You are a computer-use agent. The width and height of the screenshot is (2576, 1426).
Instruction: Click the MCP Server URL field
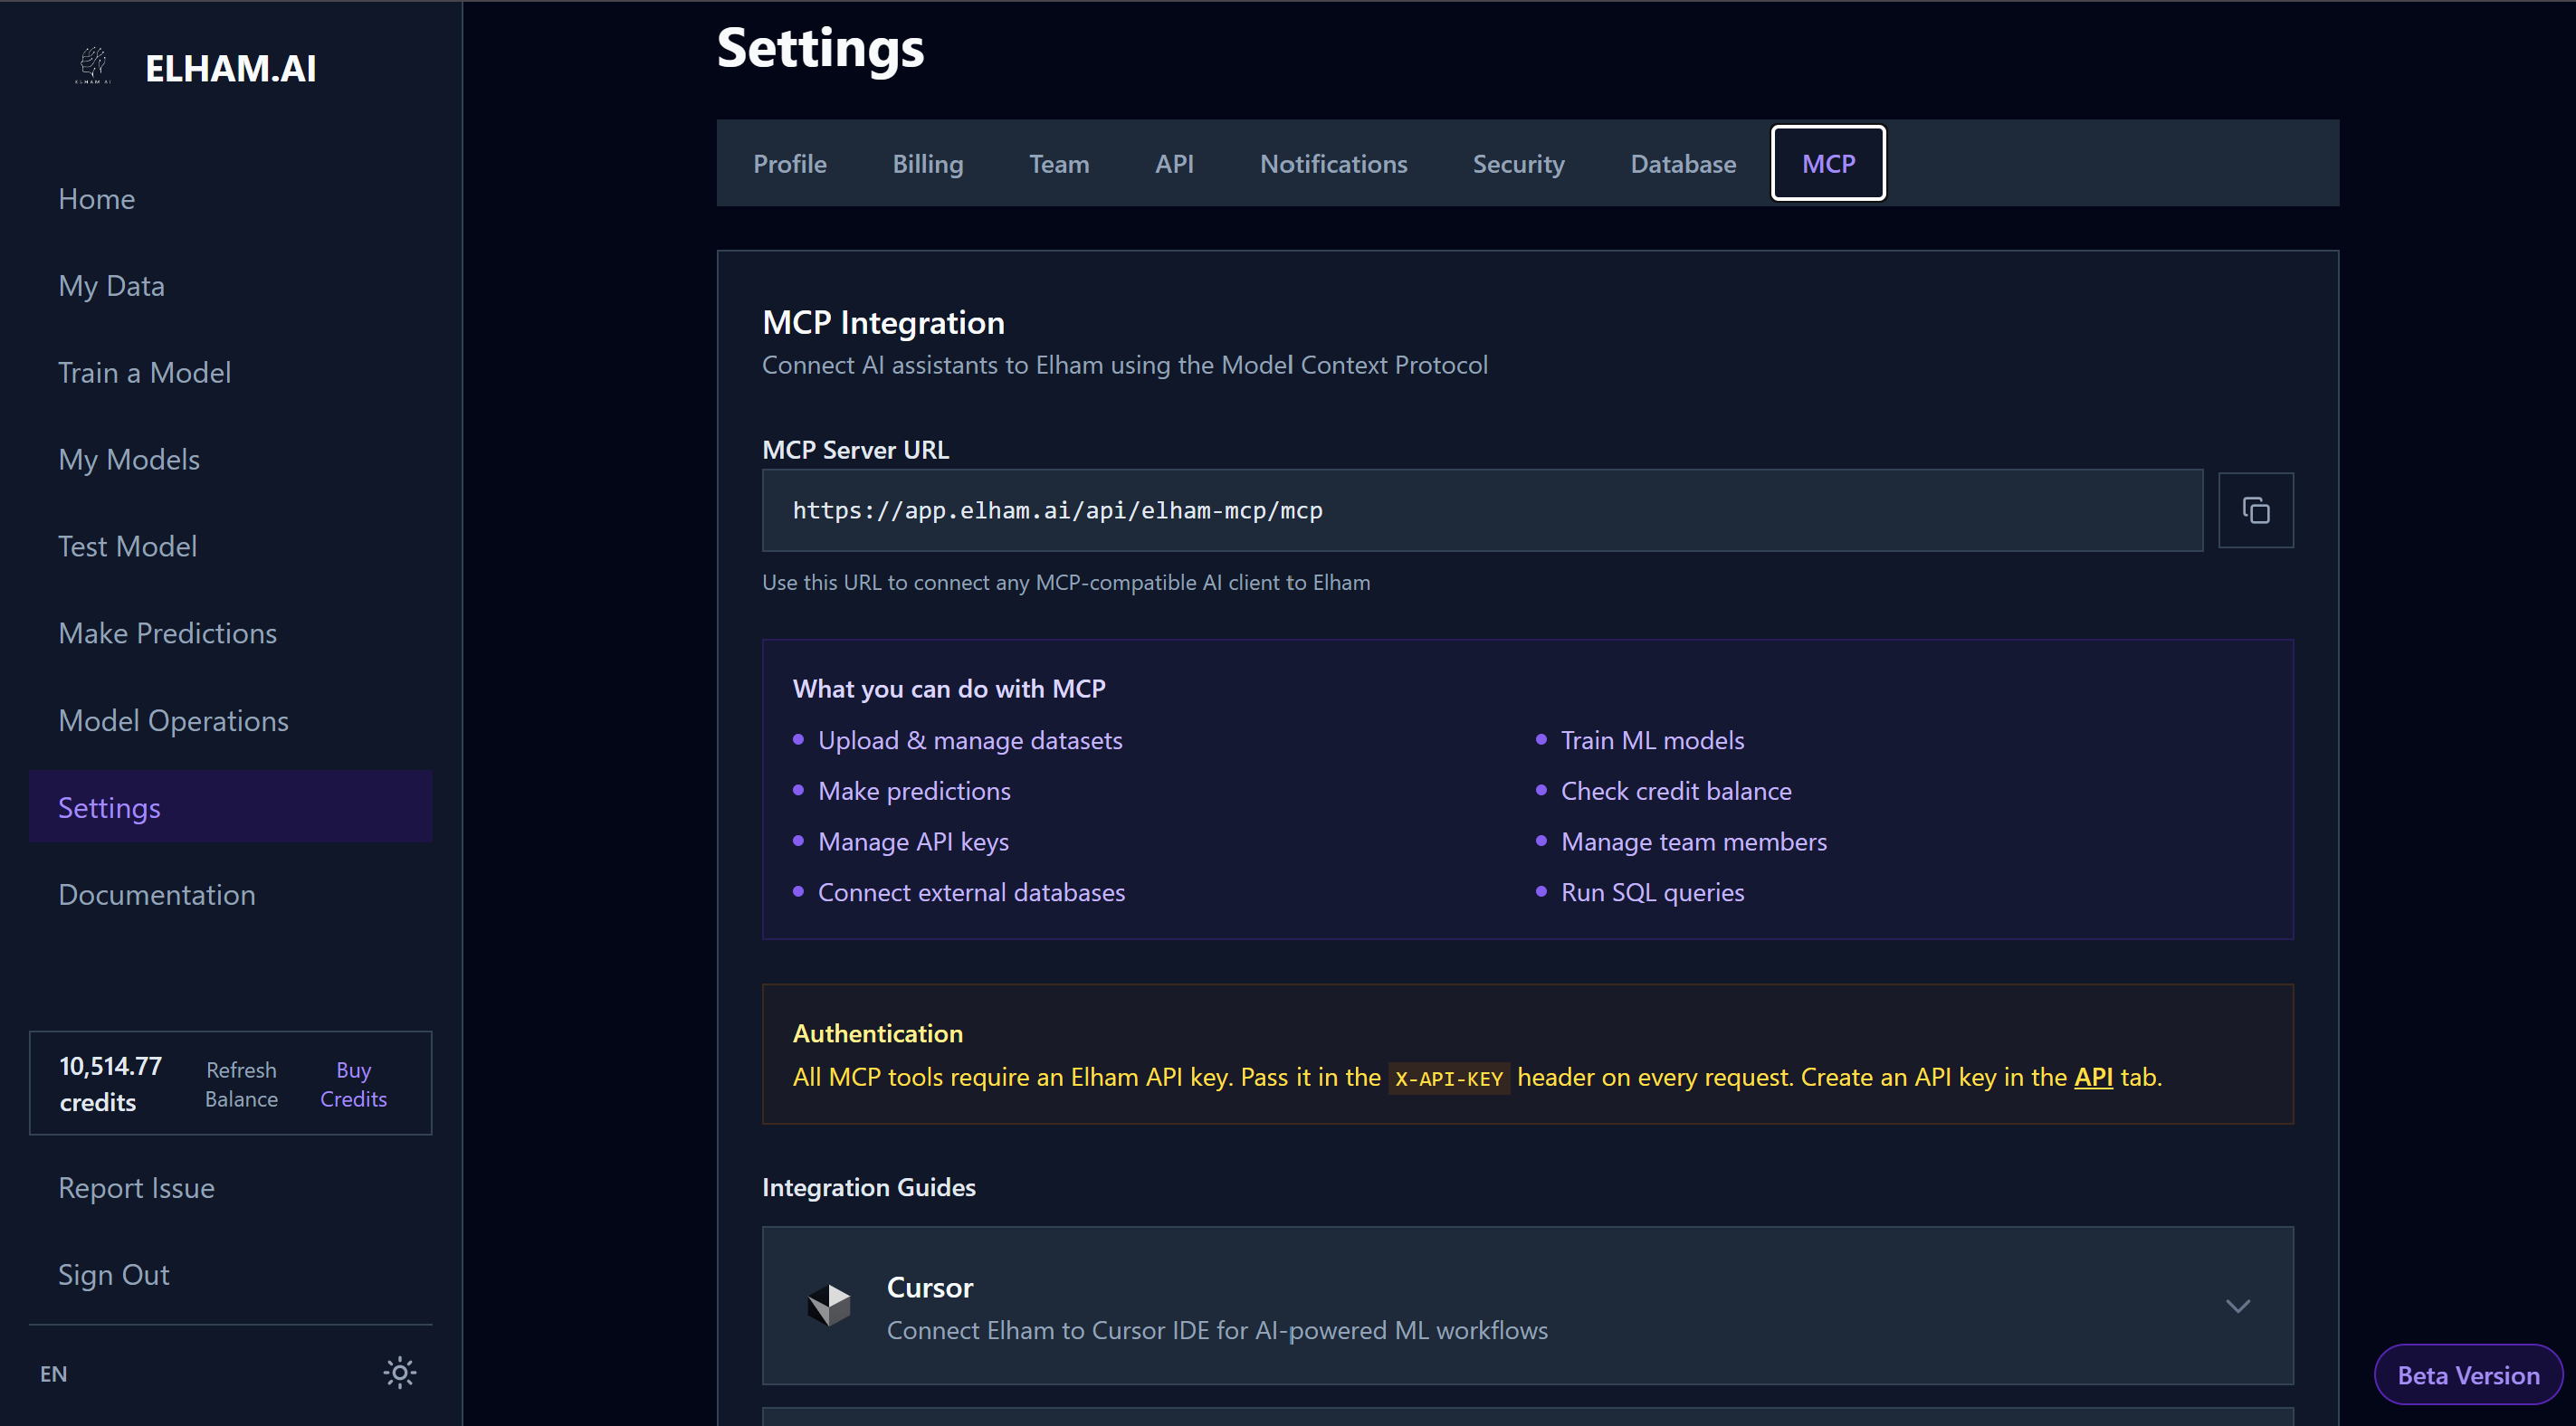pyautogui.click(x=1482, y=511)
